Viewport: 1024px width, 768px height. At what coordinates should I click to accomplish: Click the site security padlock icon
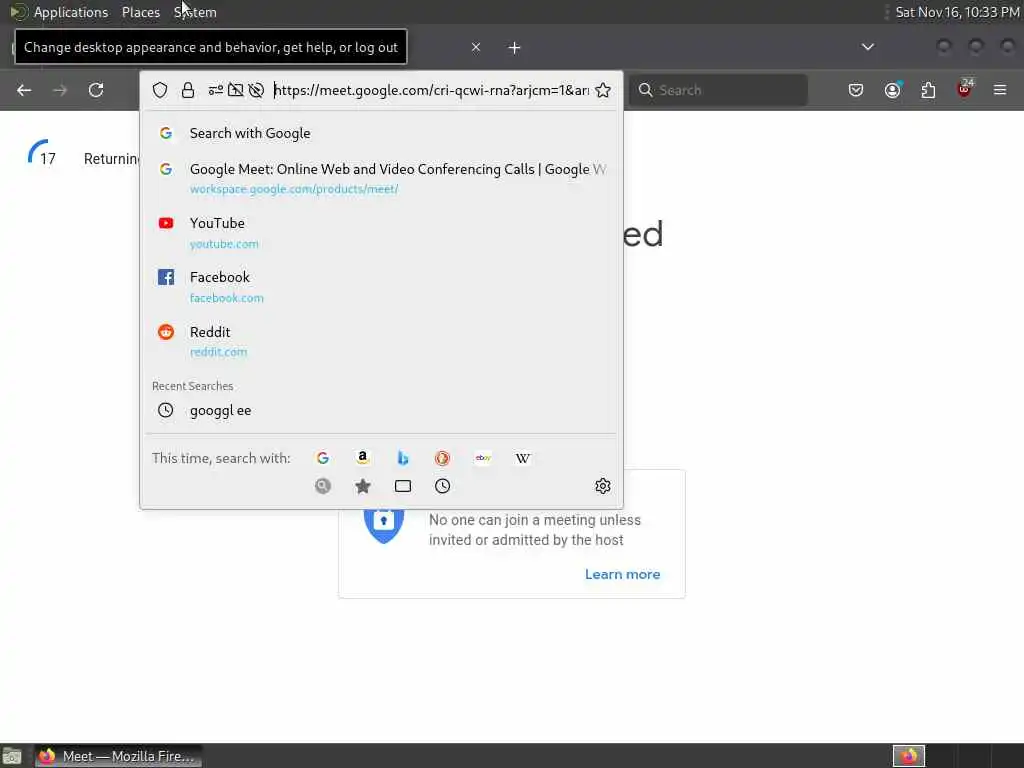(188, 90)
